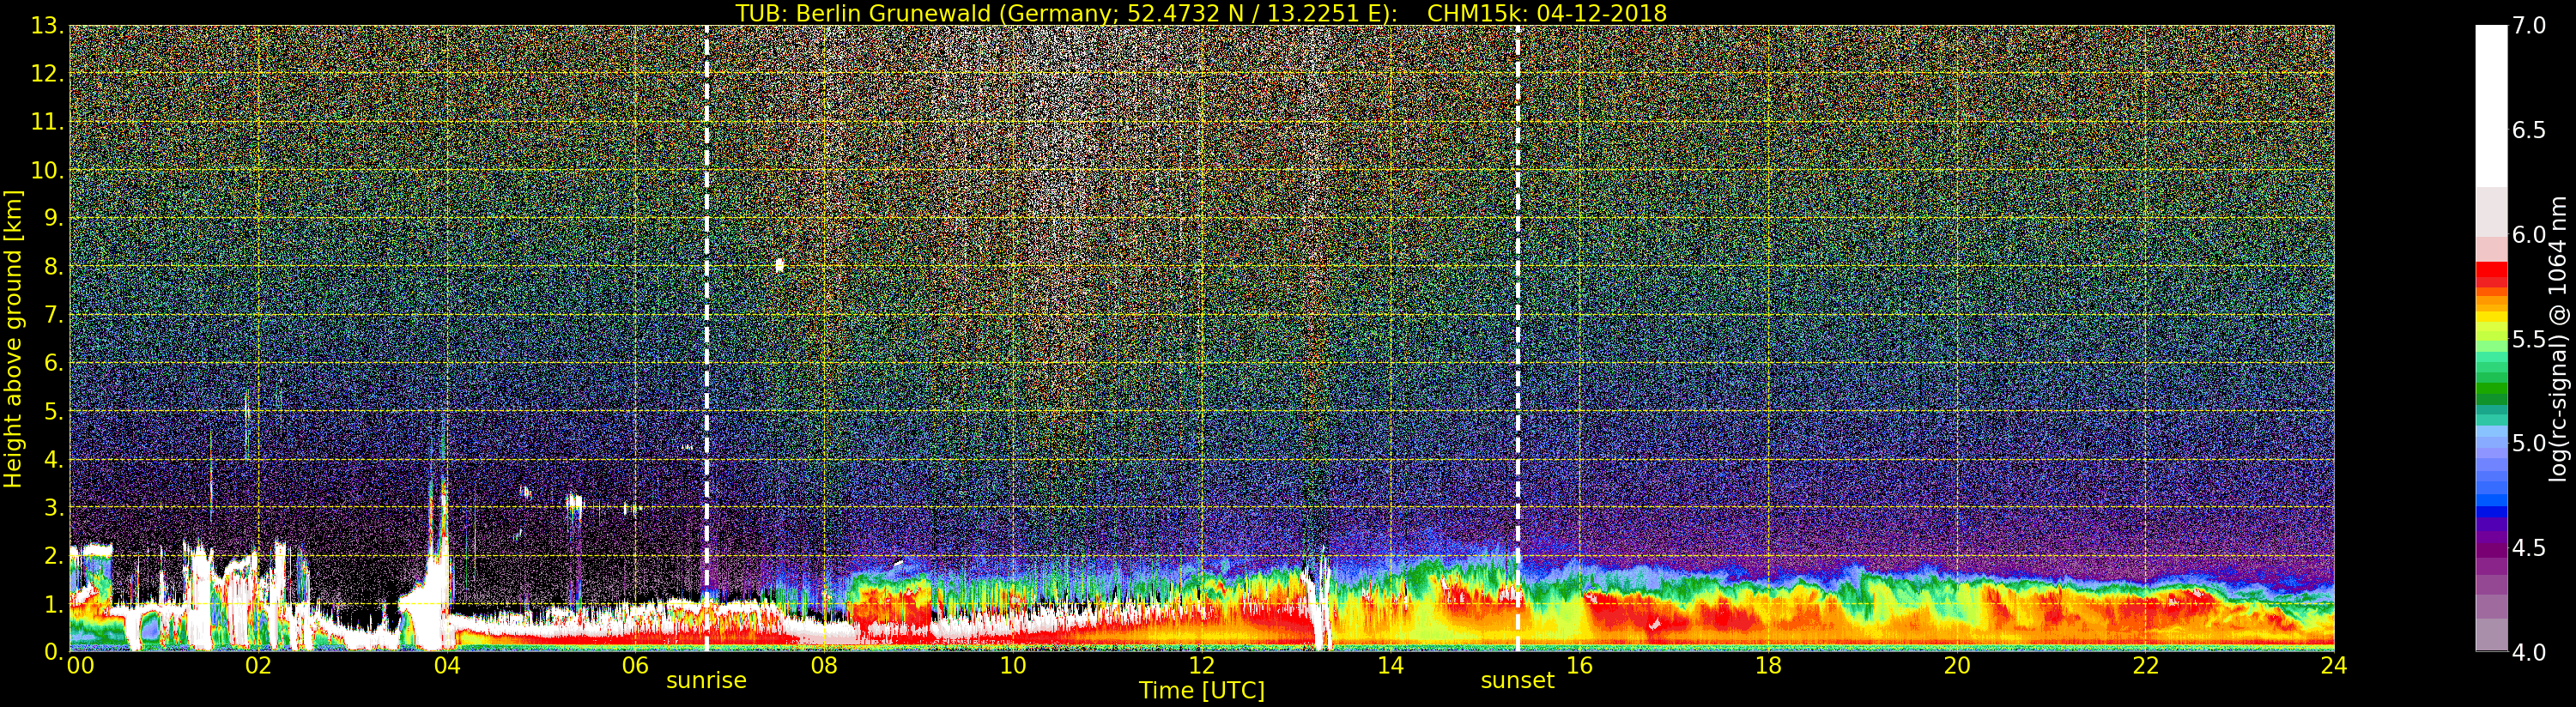Click the "sunrise" label below the axis
Viewport: 2576px width, 707px height.
point(706,681)
